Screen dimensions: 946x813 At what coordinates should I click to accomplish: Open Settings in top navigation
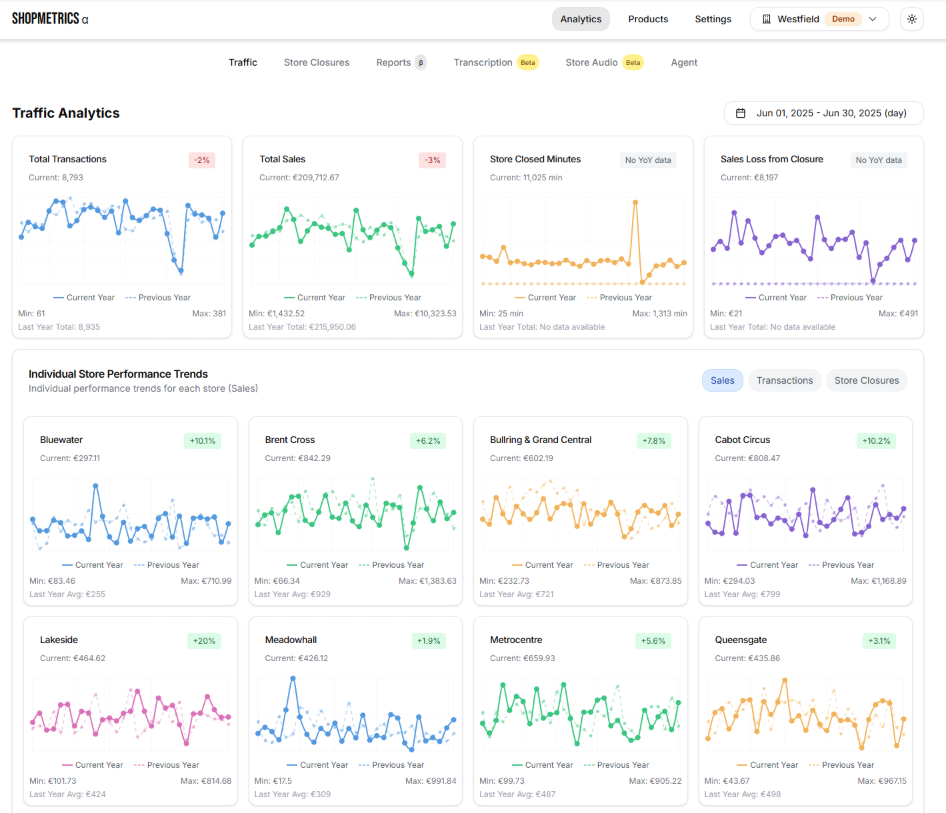click(713, 19)
